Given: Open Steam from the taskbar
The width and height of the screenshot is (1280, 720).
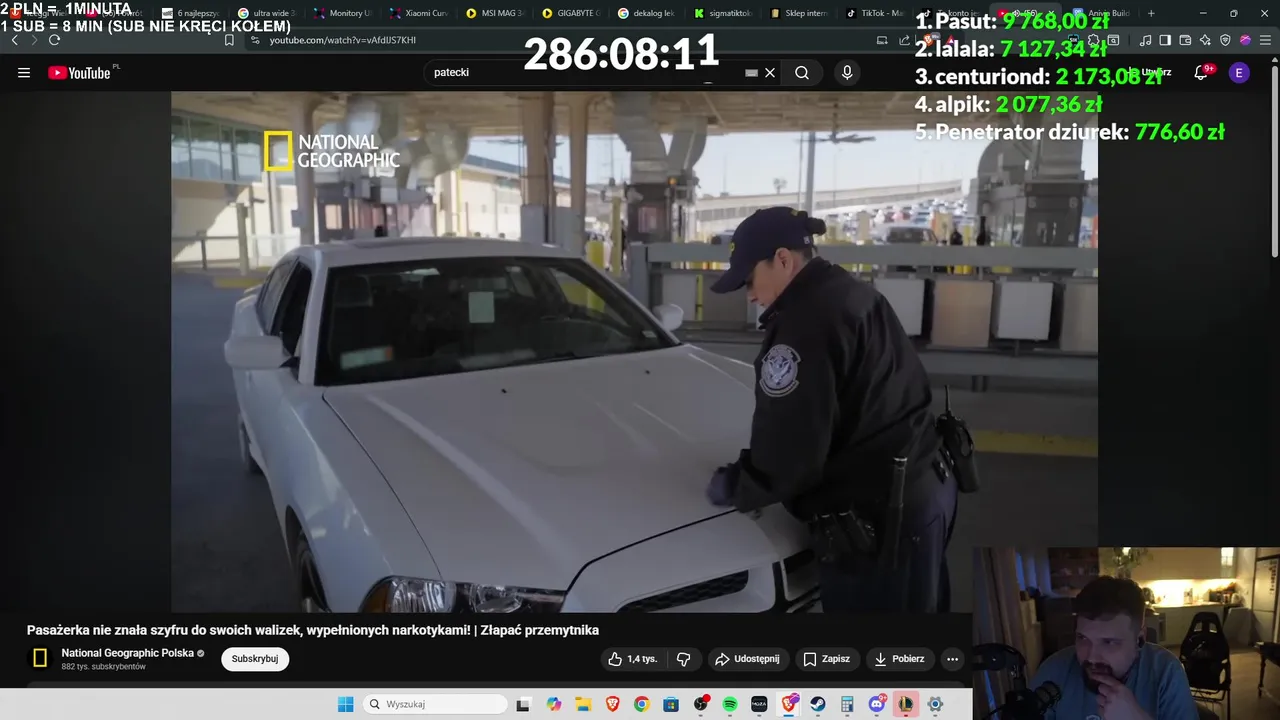Looking at the screenshot, I should [x=818, y=704].
